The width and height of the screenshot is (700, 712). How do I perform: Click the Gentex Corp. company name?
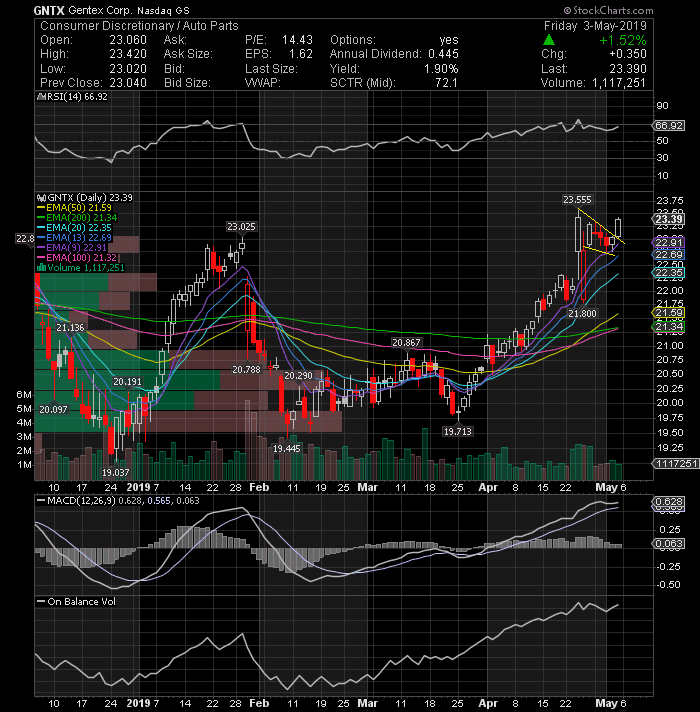coord(100,10)
